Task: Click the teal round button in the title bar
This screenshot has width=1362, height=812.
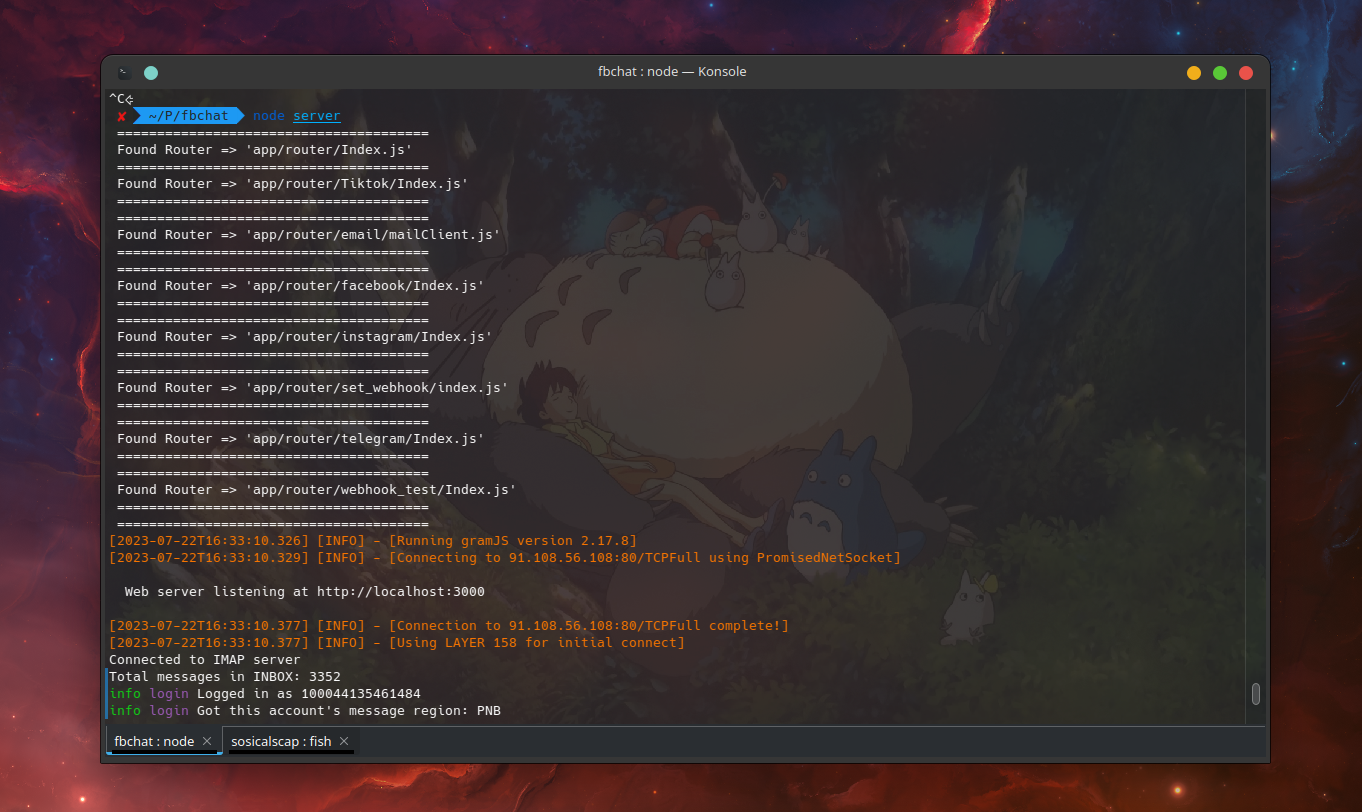Action: coord(151,72)
